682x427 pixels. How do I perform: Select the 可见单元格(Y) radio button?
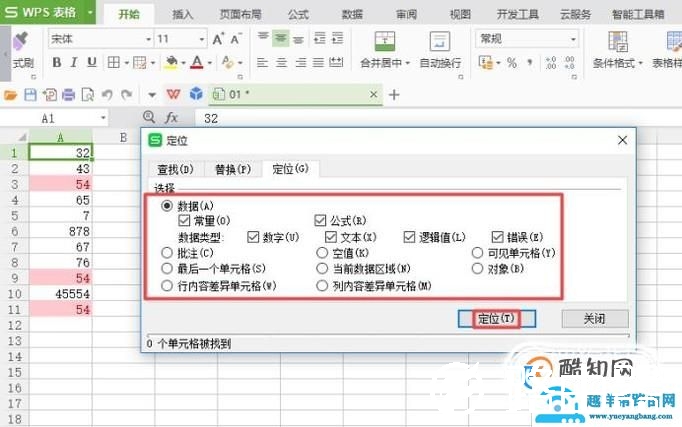pyautogui.click(x=477, y=253)
